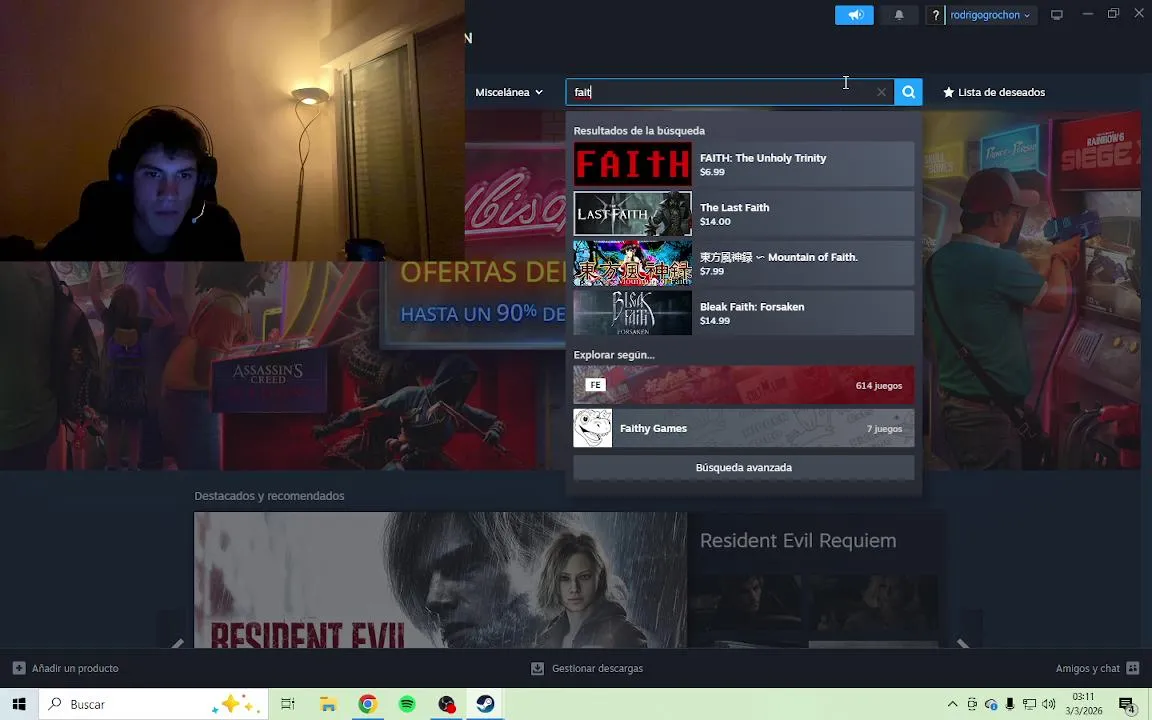Screen dimensions: 1152x720
Task: Click the Buscar taskbar search box
Action: [153, 704]
